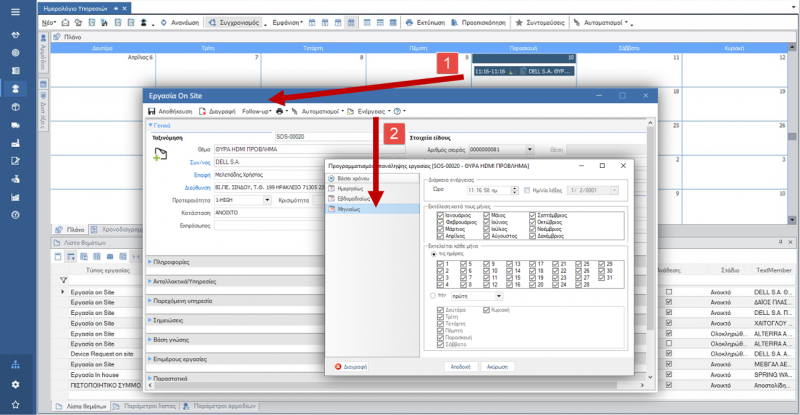Open the hamburger menu in the sidebar
The image size is (800, 415).
pyautogui.click(x=15, y=11)
